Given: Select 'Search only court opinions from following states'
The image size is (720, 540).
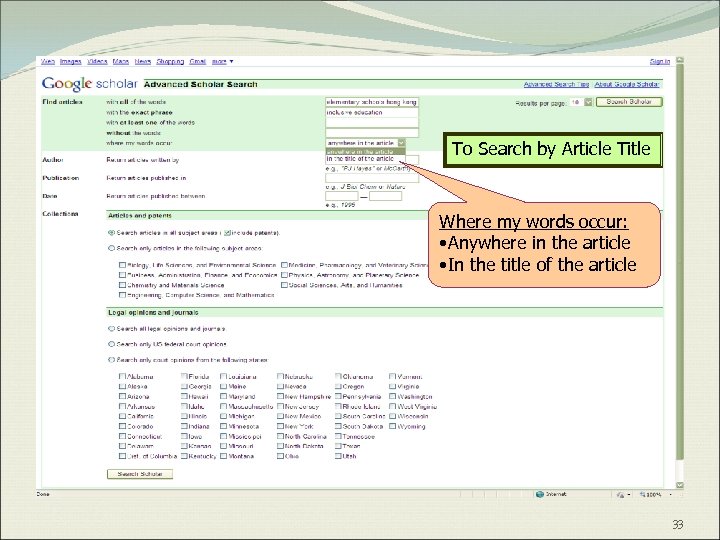Looking at the screenshot, I should (111, 360).
